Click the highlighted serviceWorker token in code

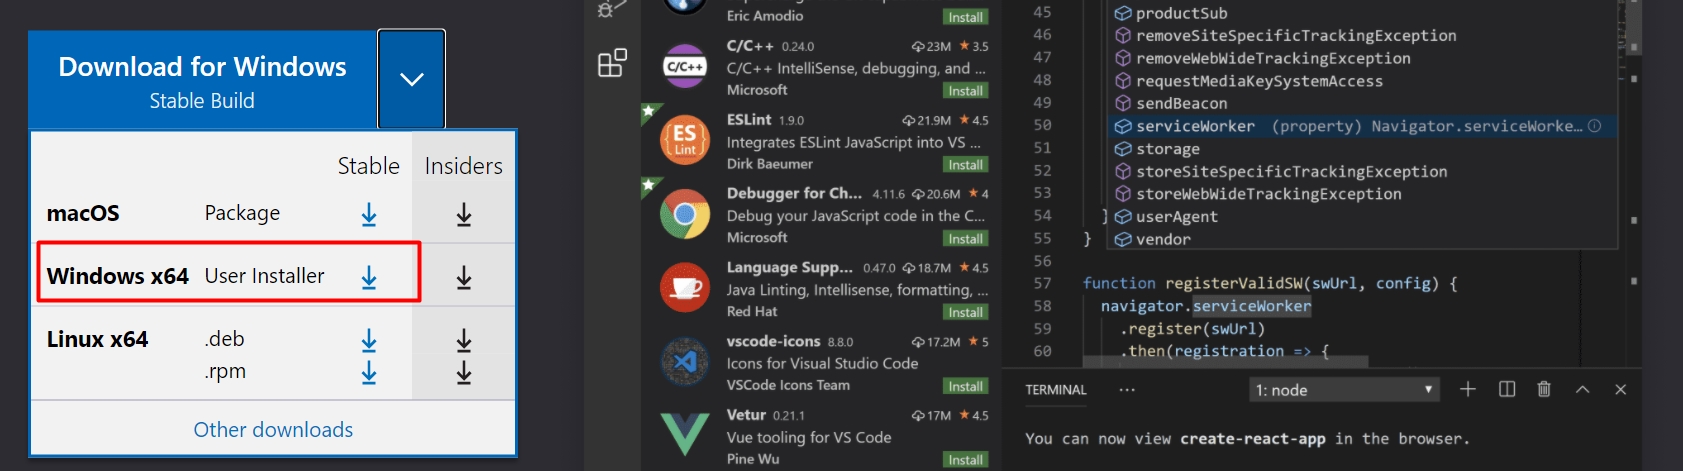(1252, 306)
